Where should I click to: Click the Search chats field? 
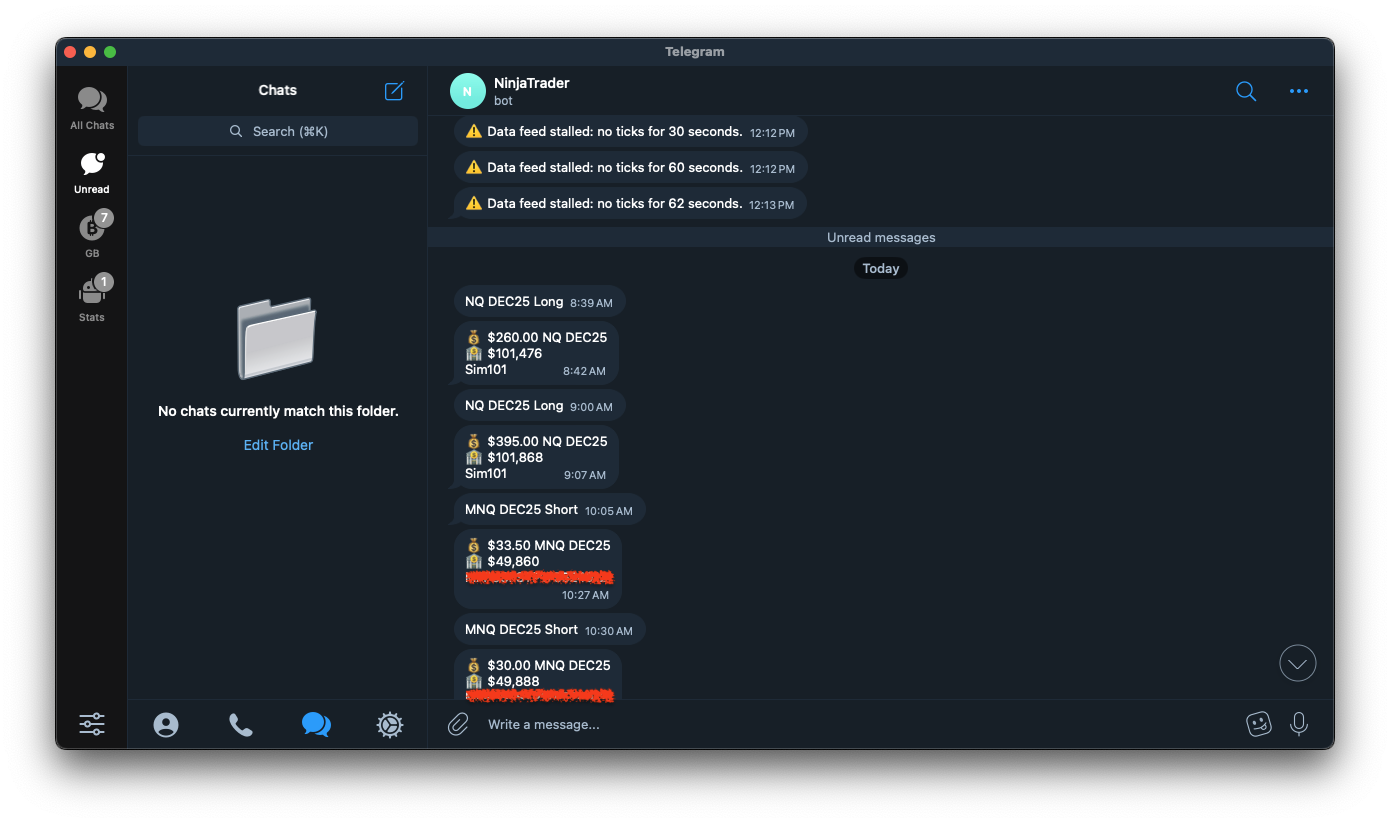(x=278, y=131)
